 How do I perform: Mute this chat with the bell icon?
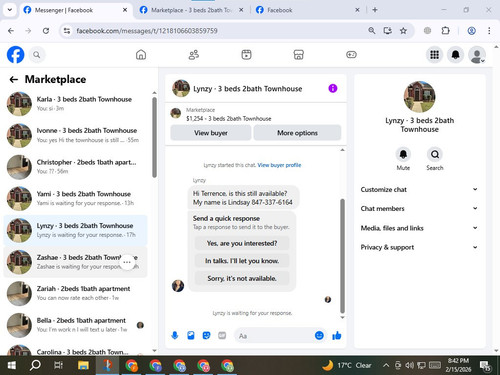point(403,154)
